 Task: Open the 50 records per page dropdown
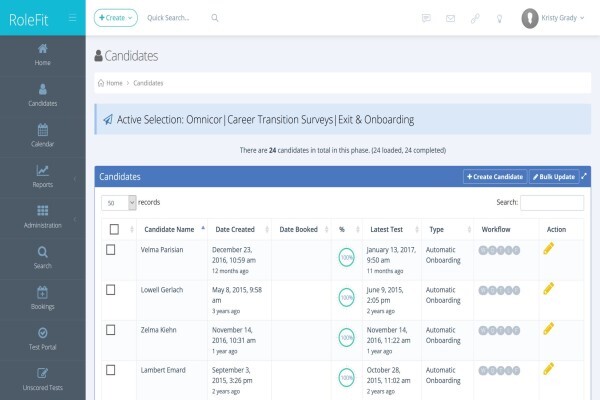coord(119,203)
